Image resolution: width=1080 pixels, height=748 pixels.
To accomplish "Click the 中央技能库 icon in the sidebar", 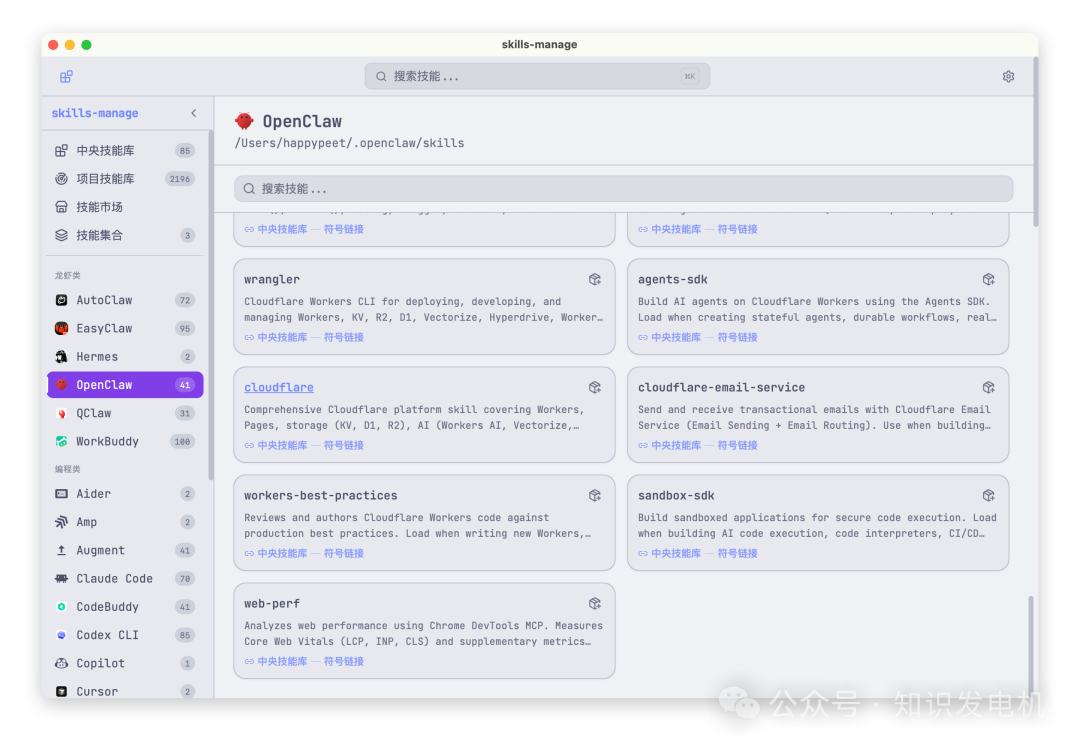I will (x=61, y=150).
